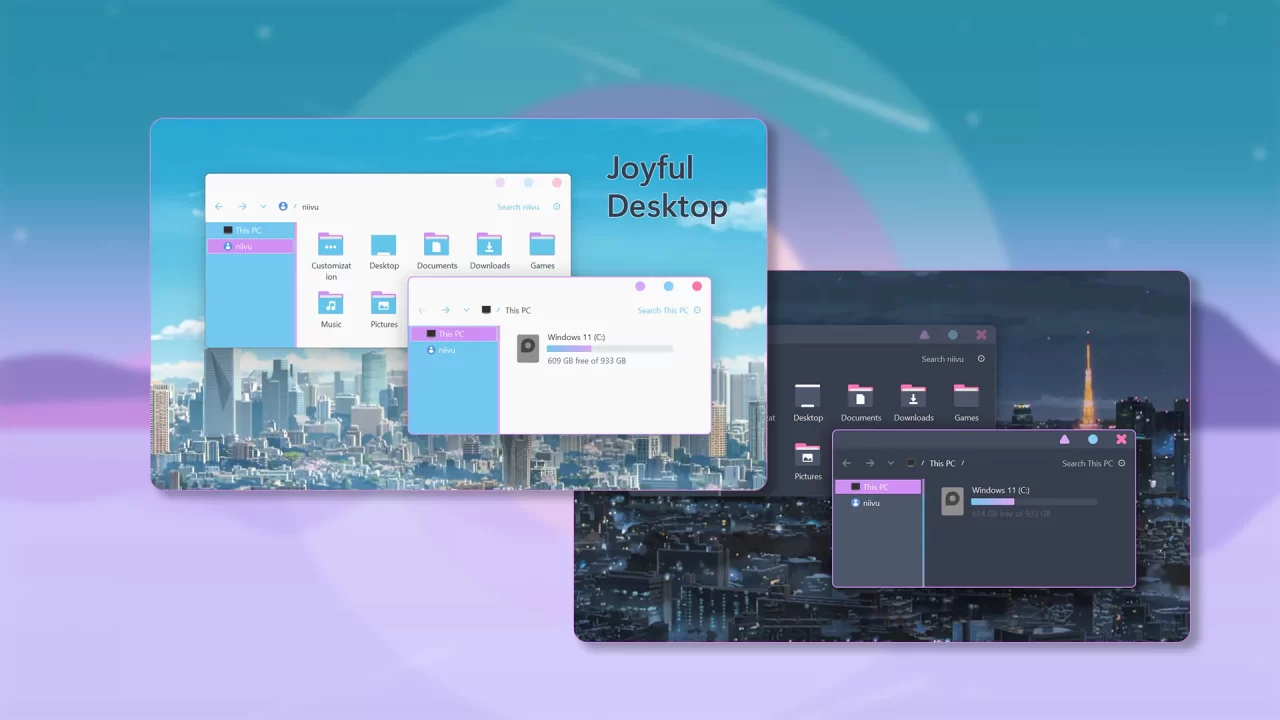
Task: Maximize dark This PC window with circle button
Action: point(1093,439)
